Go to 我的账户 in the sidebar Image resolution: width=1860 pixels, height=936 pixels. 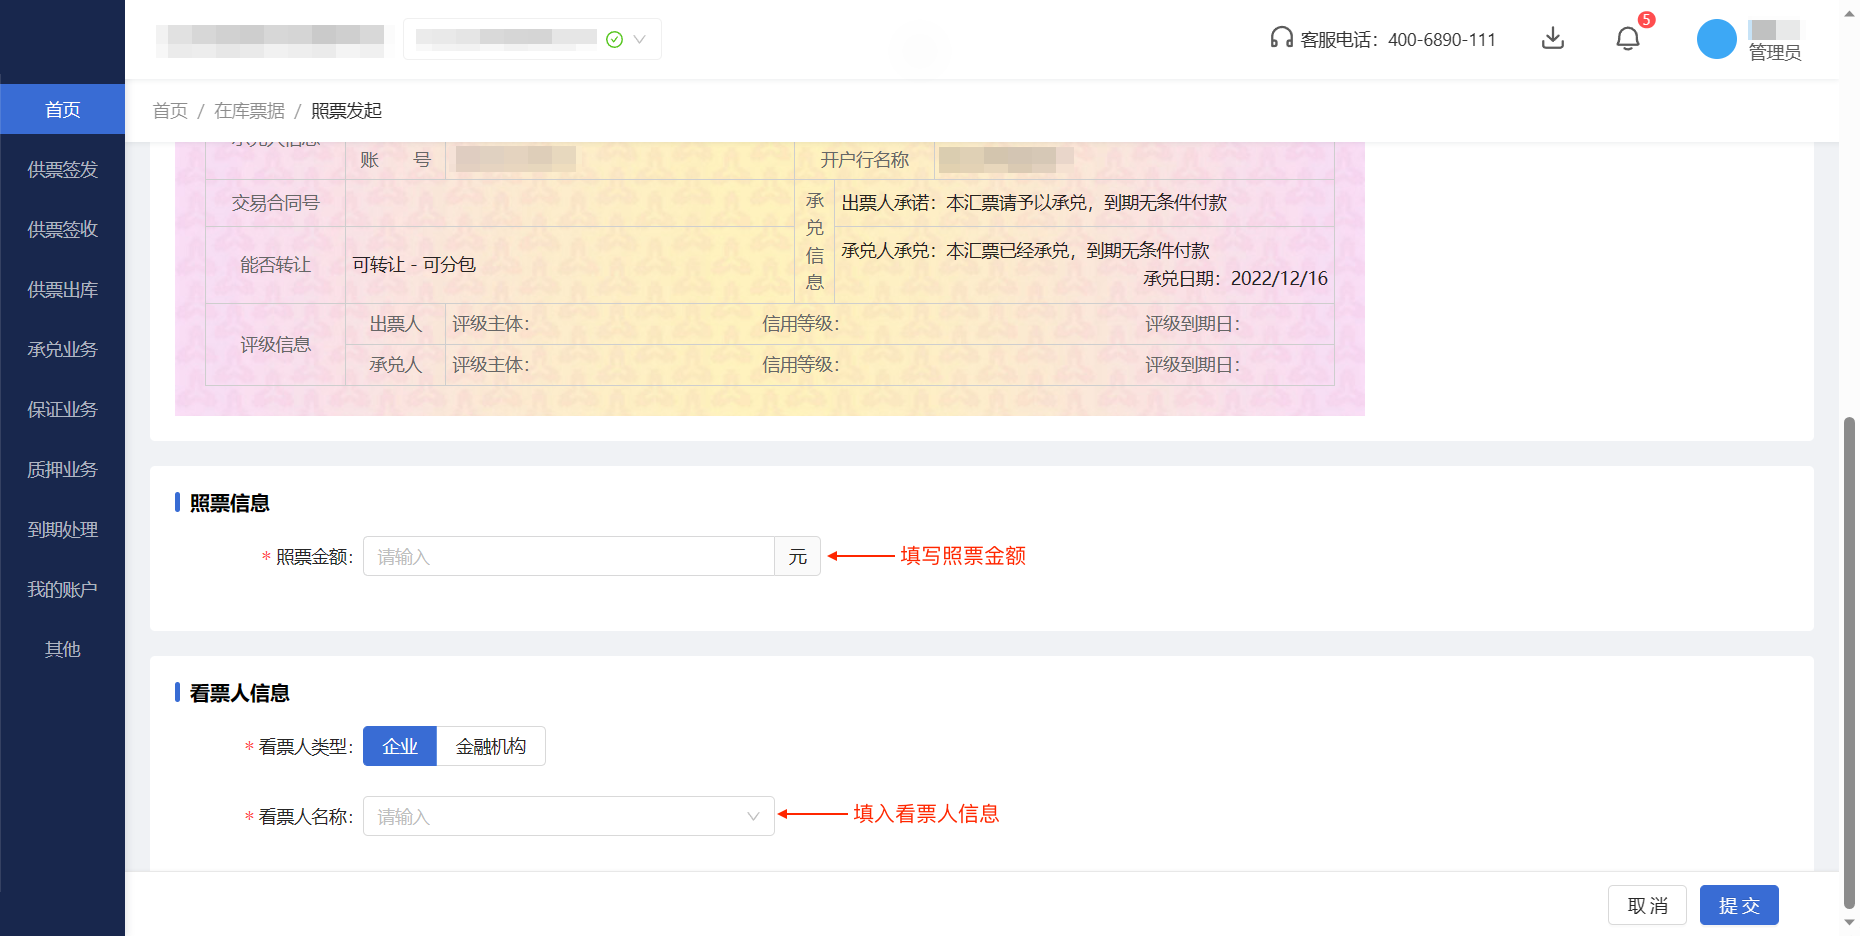tap(62, 589)
